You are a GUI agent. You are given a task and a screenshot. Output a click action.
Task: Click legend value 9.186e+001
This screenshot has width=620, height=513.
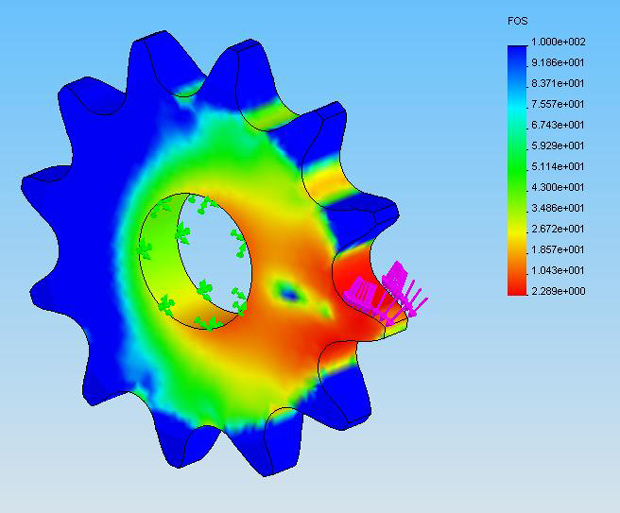click(x=558, y=62)
